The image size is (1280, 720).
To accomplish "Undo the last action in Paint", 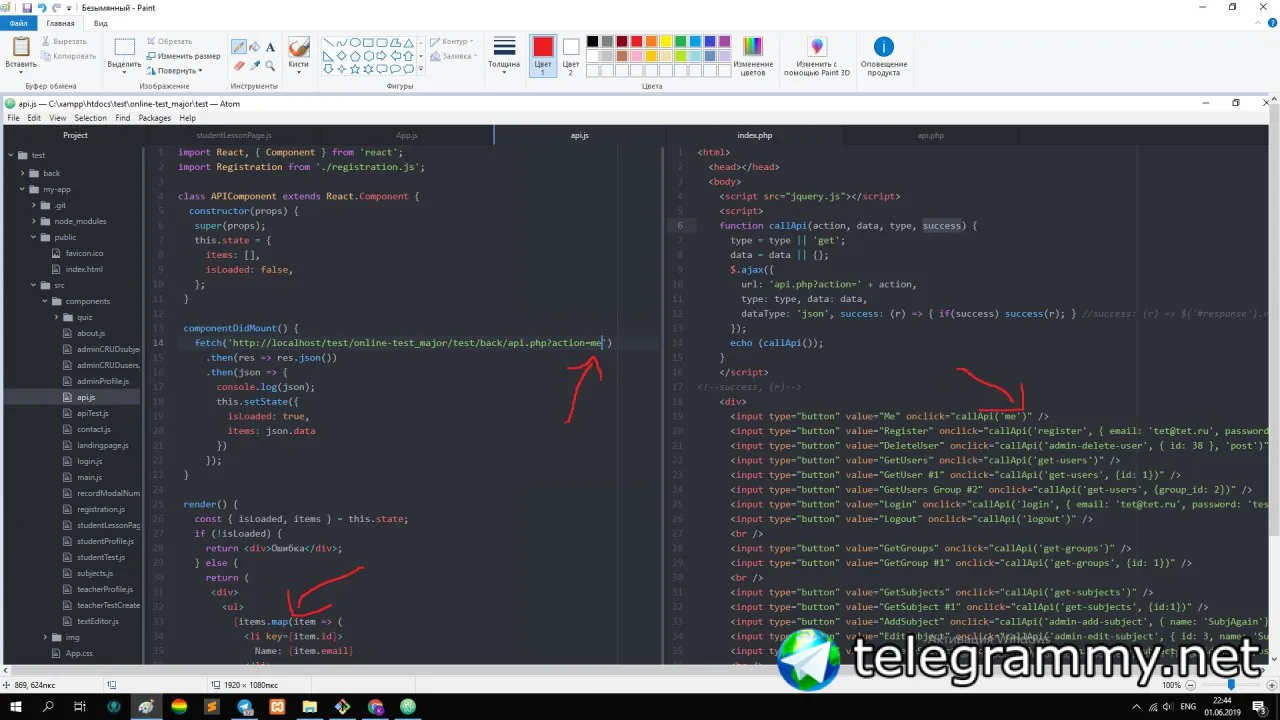I will (x=41, y=7).
